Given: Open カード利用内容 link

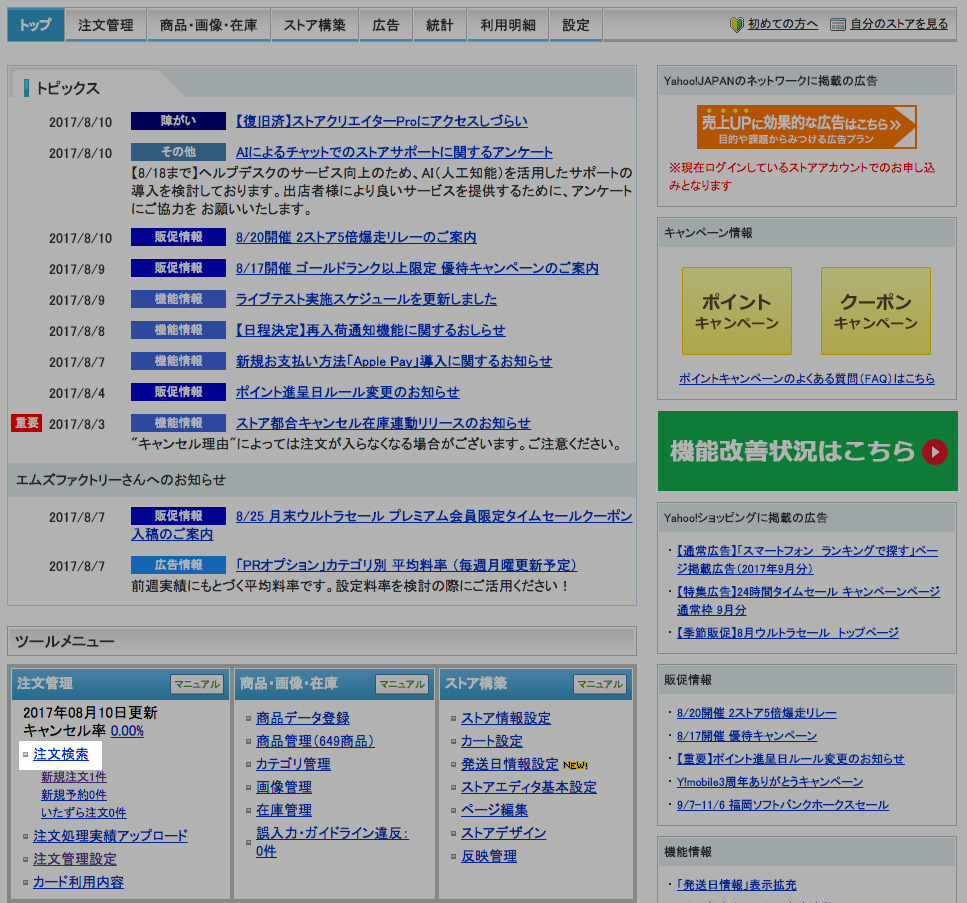Looking at the screenshot, I should coord(78,882).
